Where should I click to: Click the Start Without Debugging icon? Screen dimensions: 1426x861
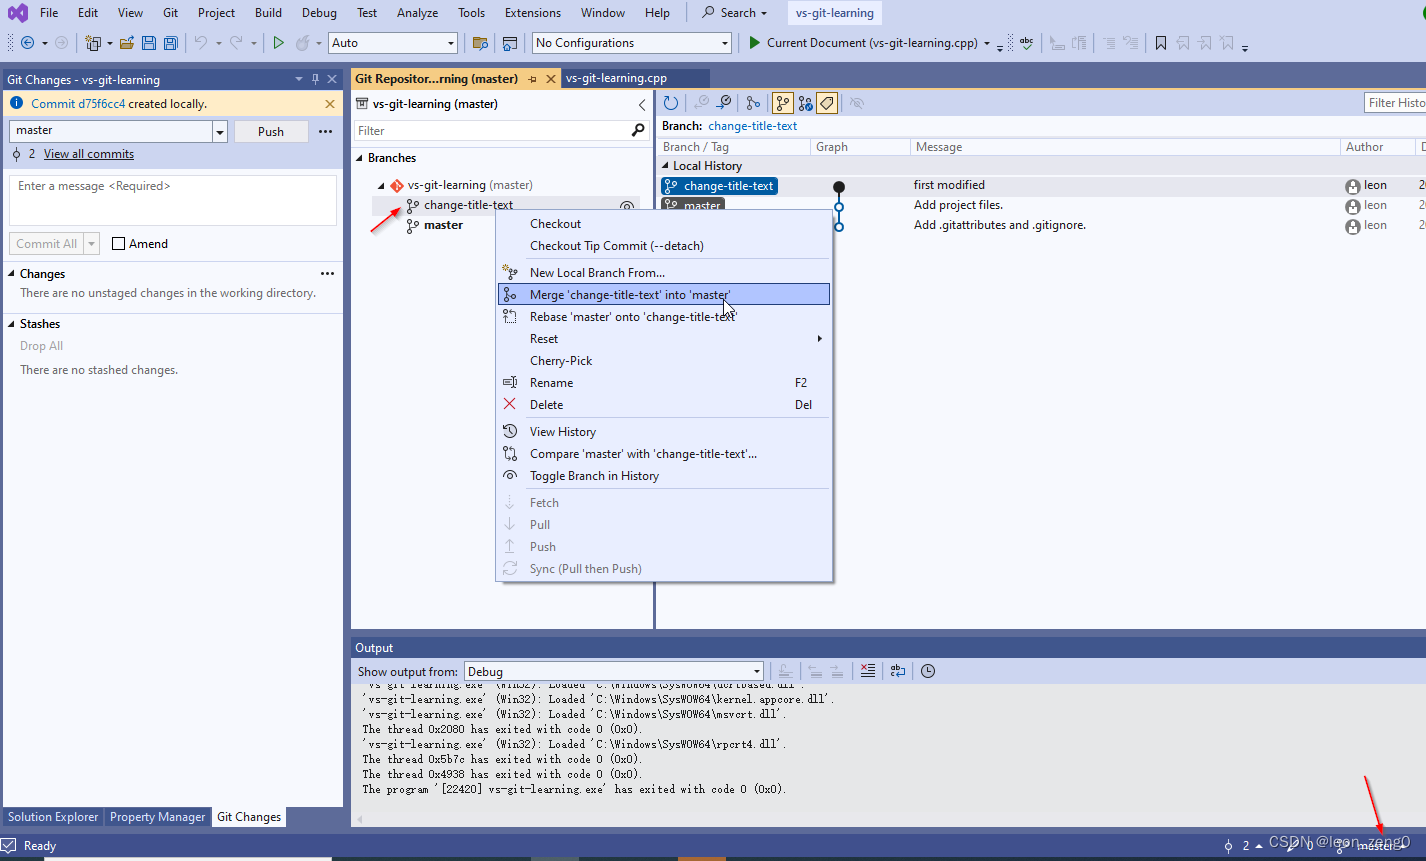pyautogui.click(x=279, y=43)
